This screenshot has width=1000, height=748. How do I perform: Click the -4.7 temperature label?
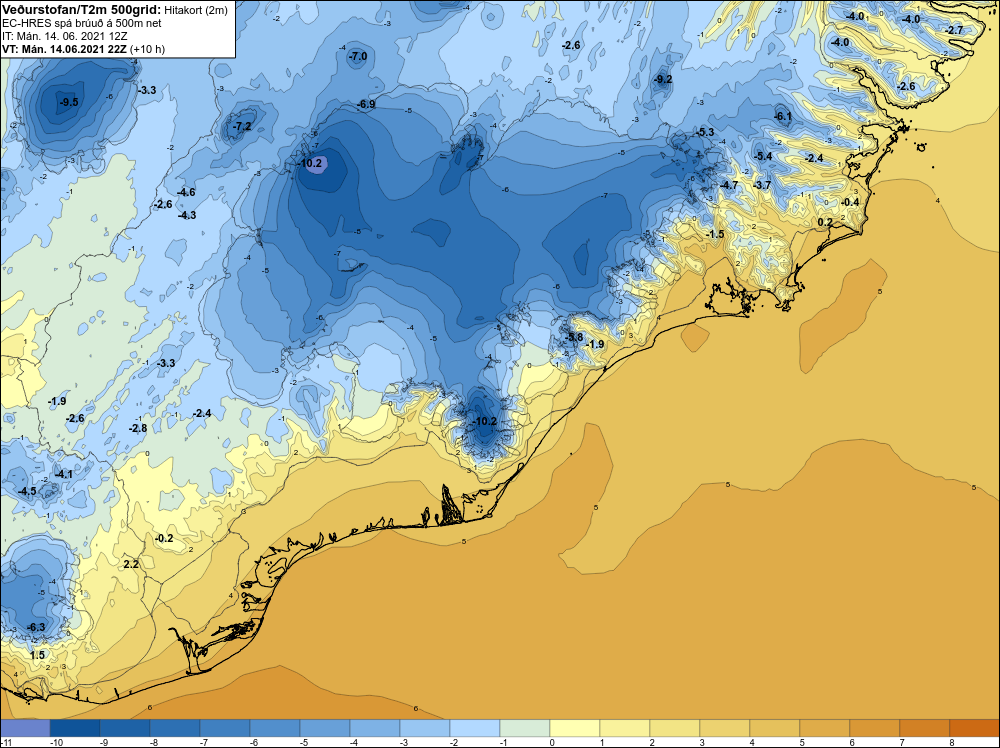coord(728,185)
